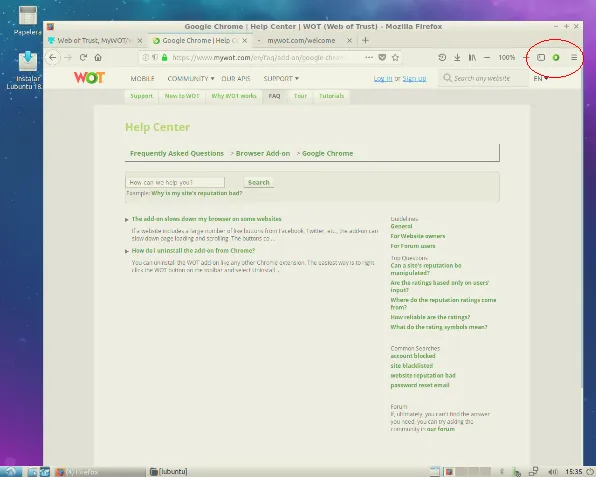The width and height of the screenshot is (596, 477).
Task: Click Frequently Asked Questions breadcrumb
Action: pyautogui.click(x=177, y=154)
